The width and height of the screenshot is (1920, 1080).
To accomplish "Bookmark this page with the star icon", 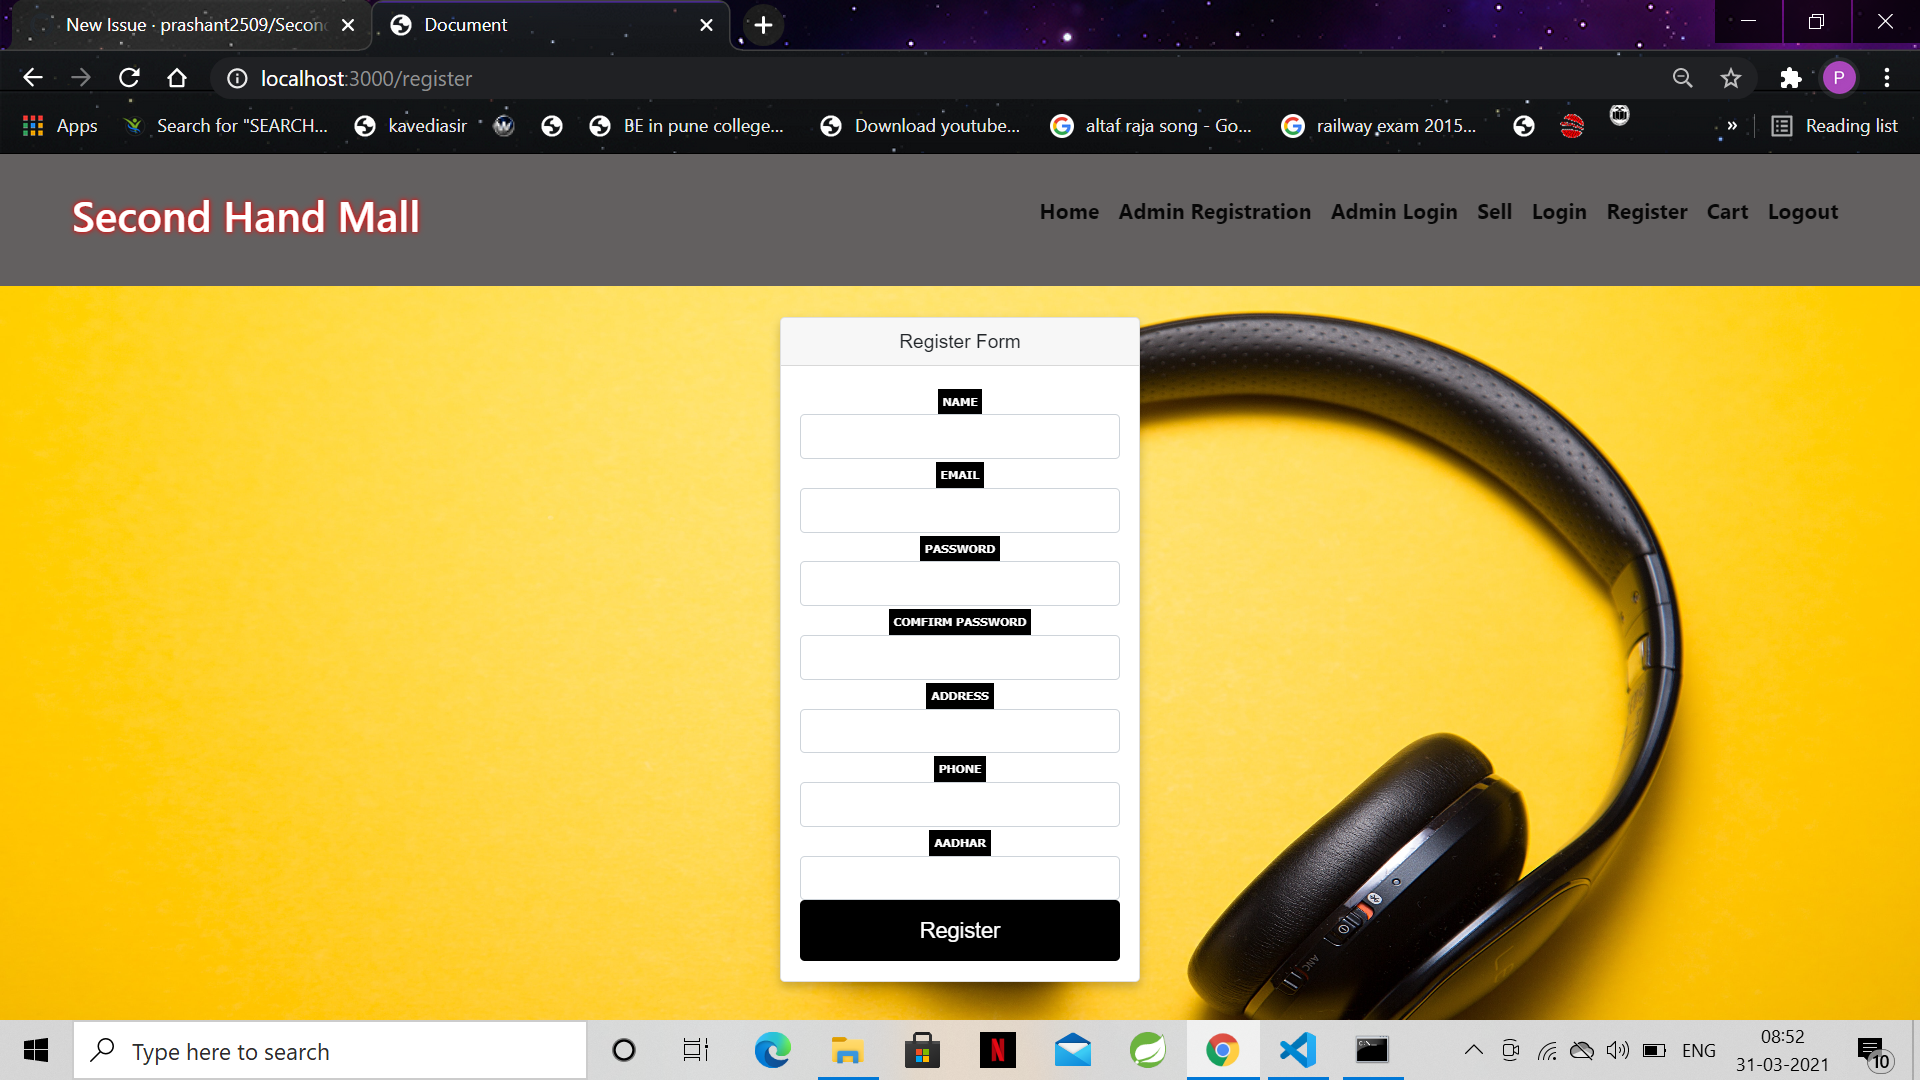I will [1731, 78].
